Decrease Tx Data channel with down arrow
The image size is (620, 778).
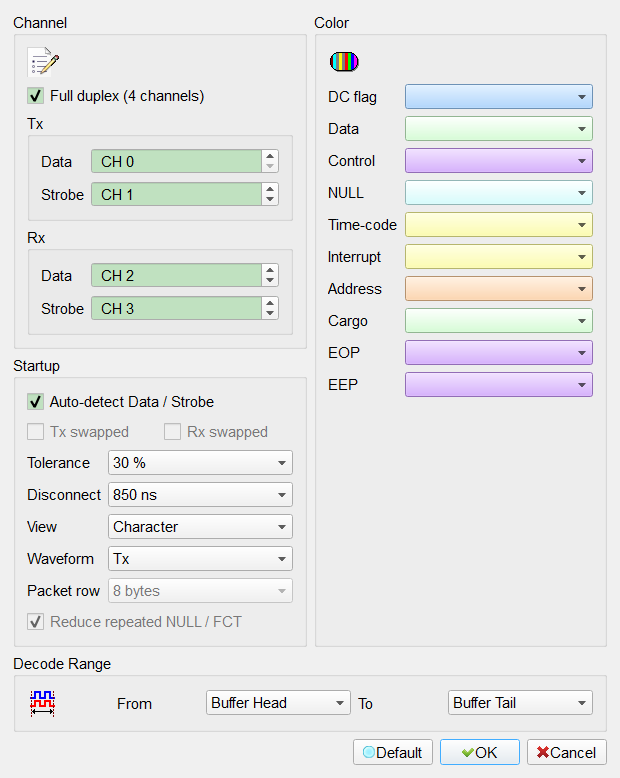coord(270,167)
